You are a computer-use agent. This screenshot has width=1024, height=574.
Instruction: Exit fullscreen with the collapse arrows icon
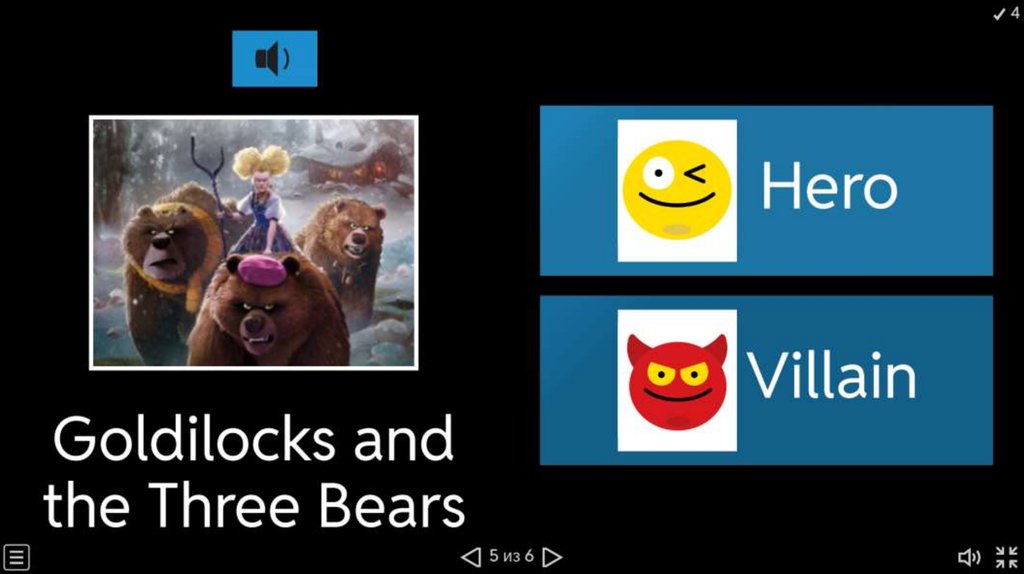pyautogui.click(x=1006, y=557)
